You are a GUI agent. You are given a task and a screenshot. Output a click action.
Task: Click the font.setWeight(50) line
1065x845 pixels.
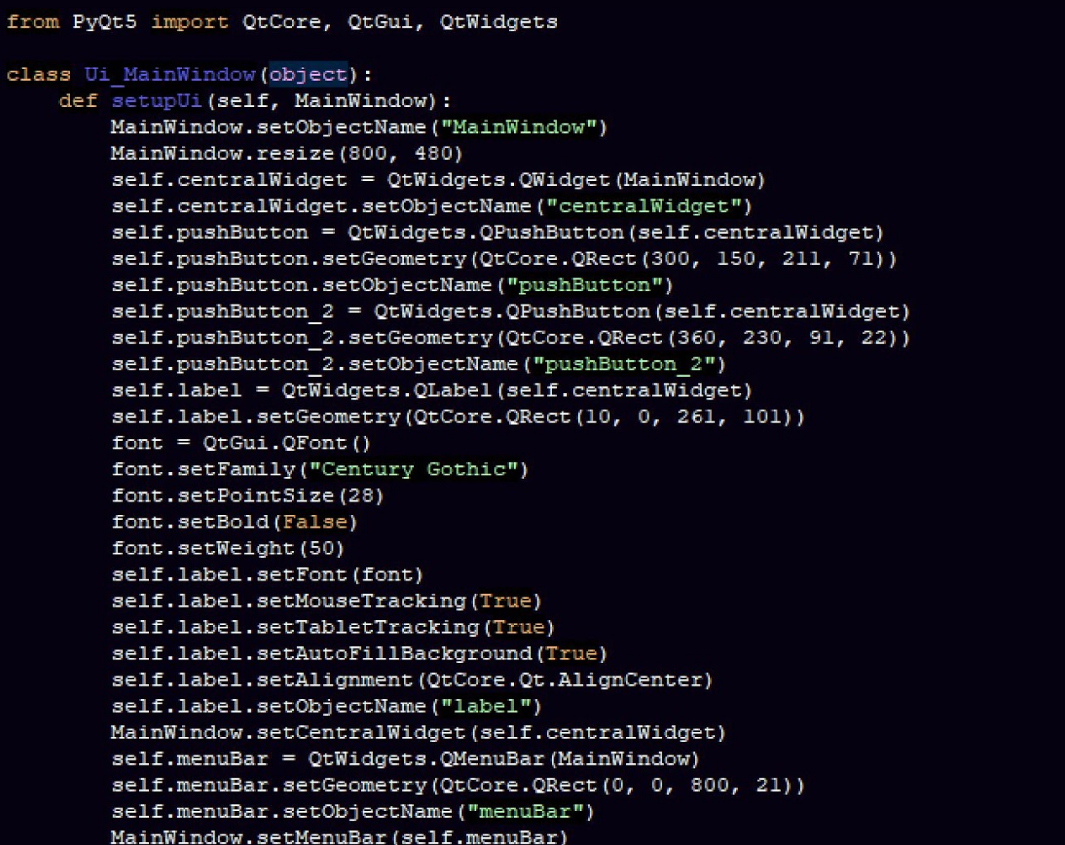pos(228,548)
